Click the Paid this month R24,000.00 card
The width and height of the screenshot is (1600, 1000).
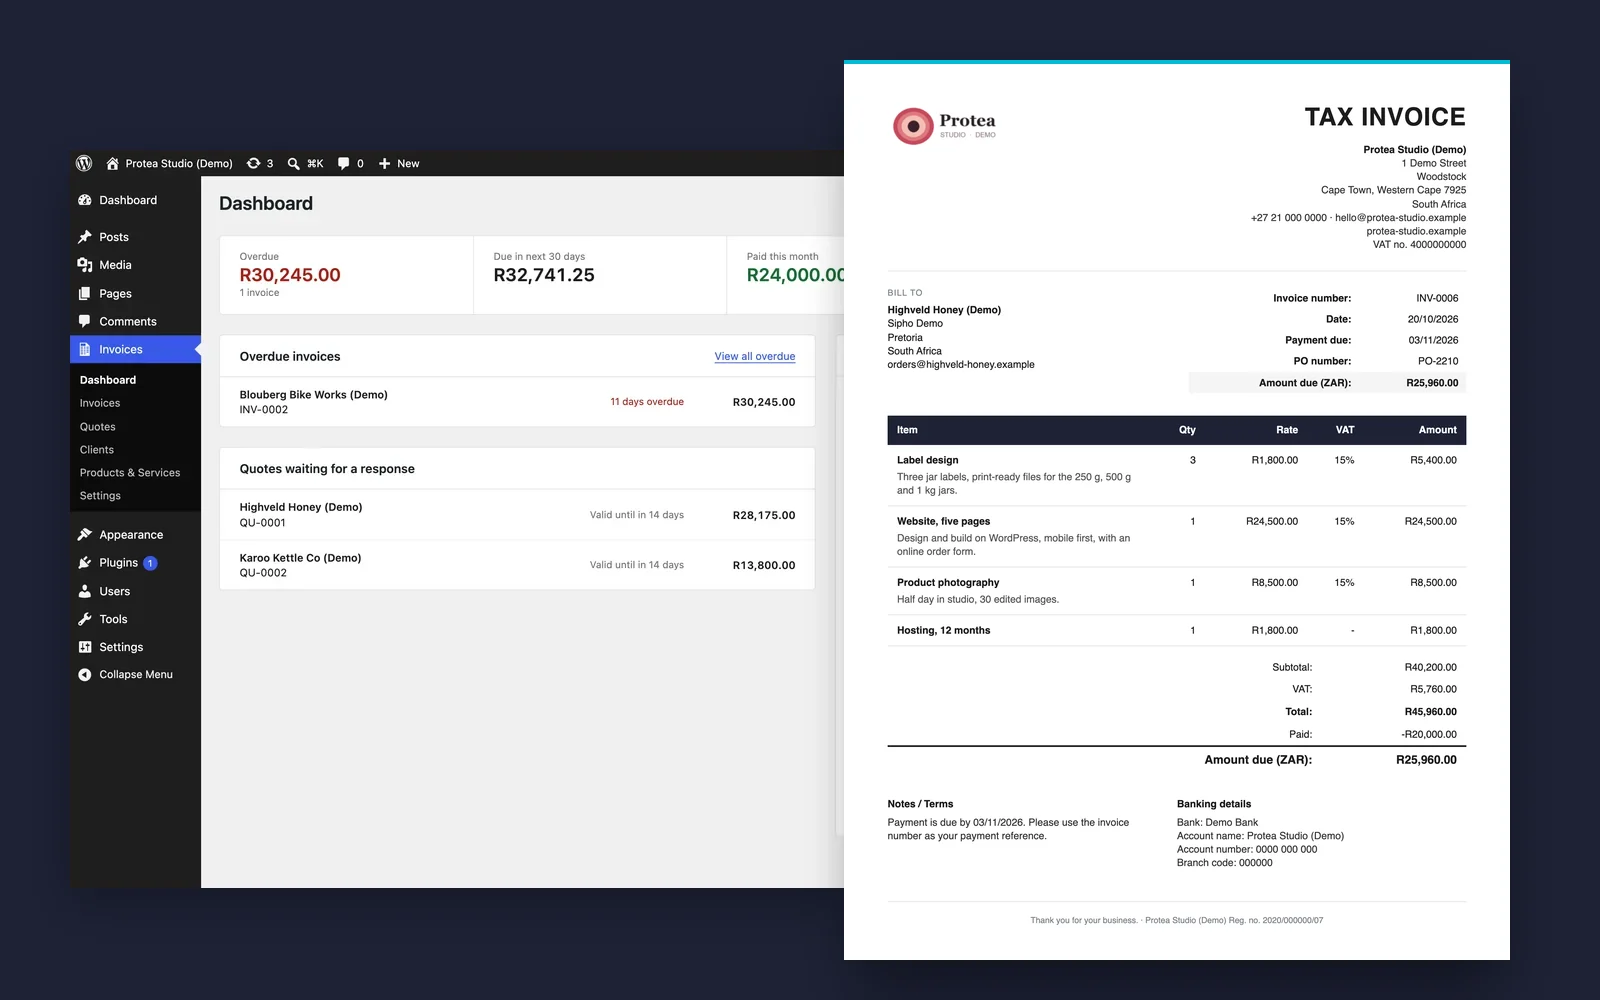point(786,275)
